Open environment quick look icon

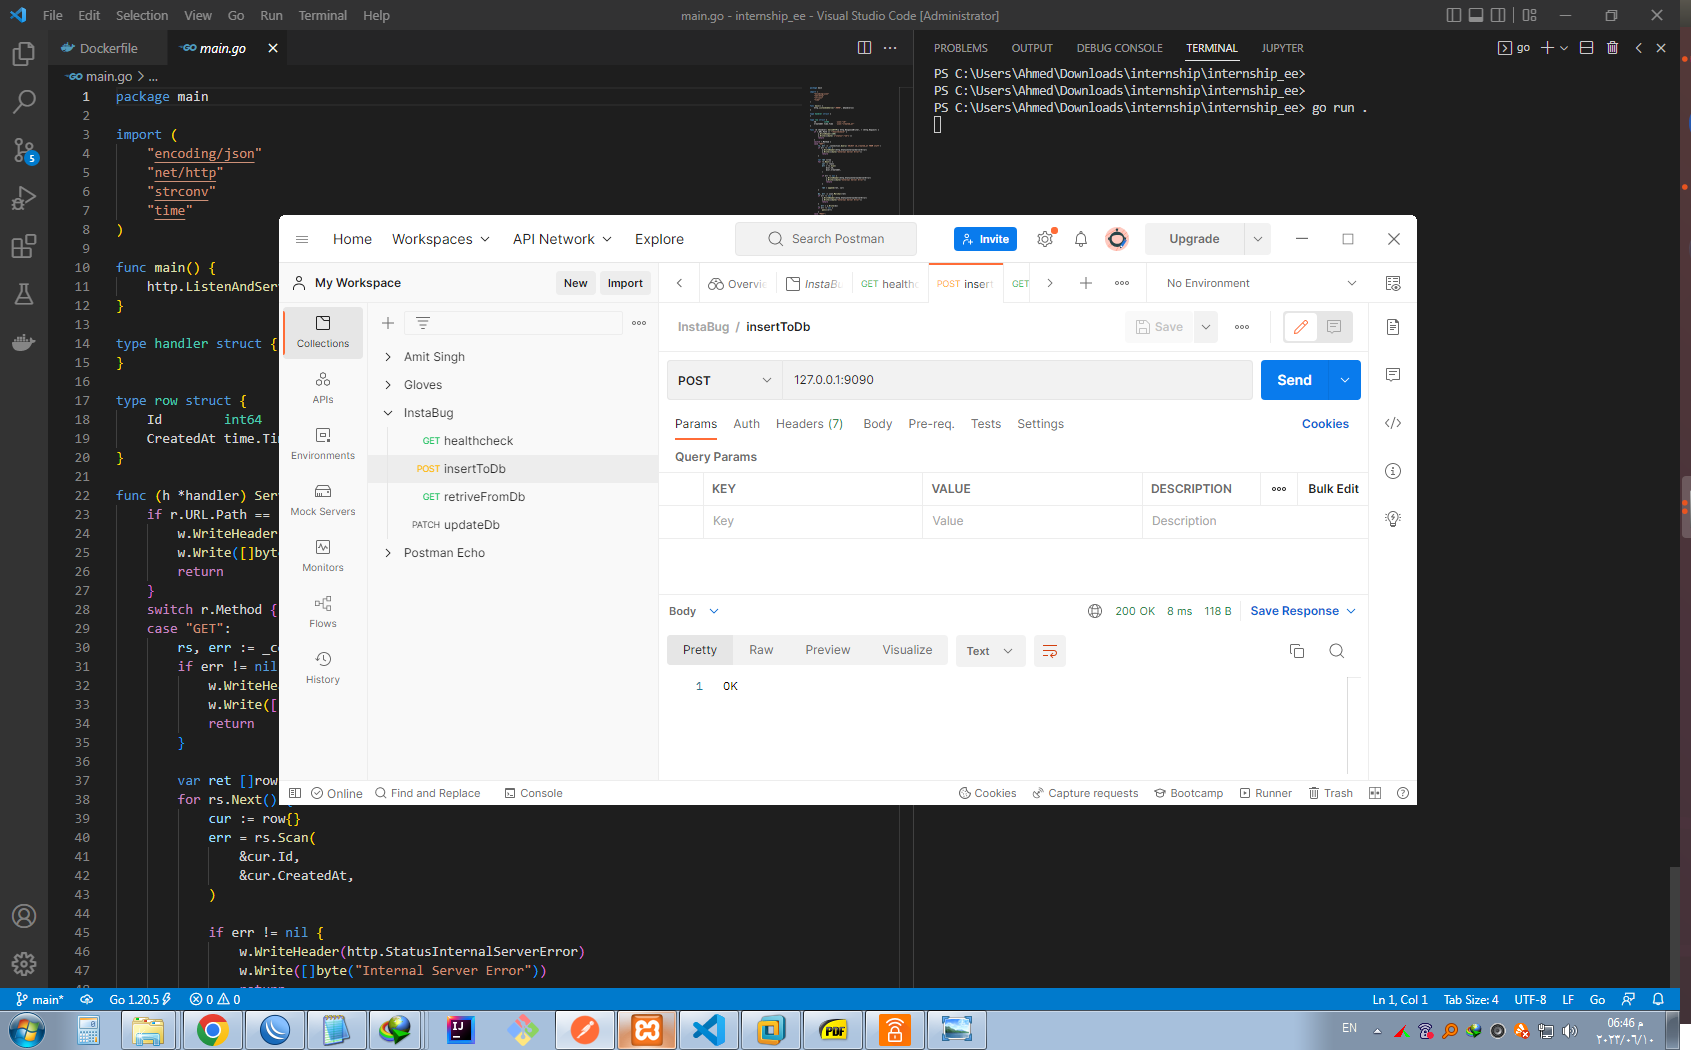[x=1393, y=283]
